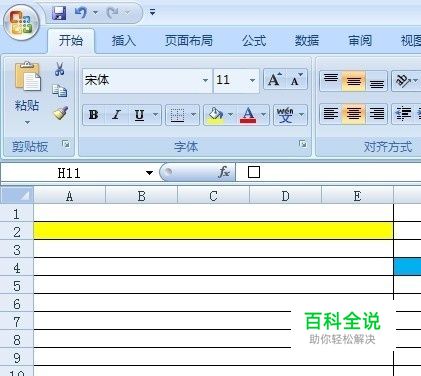Cut the selection with scissors icon
This screenshot has height=376, width=421.
point(60,69)
